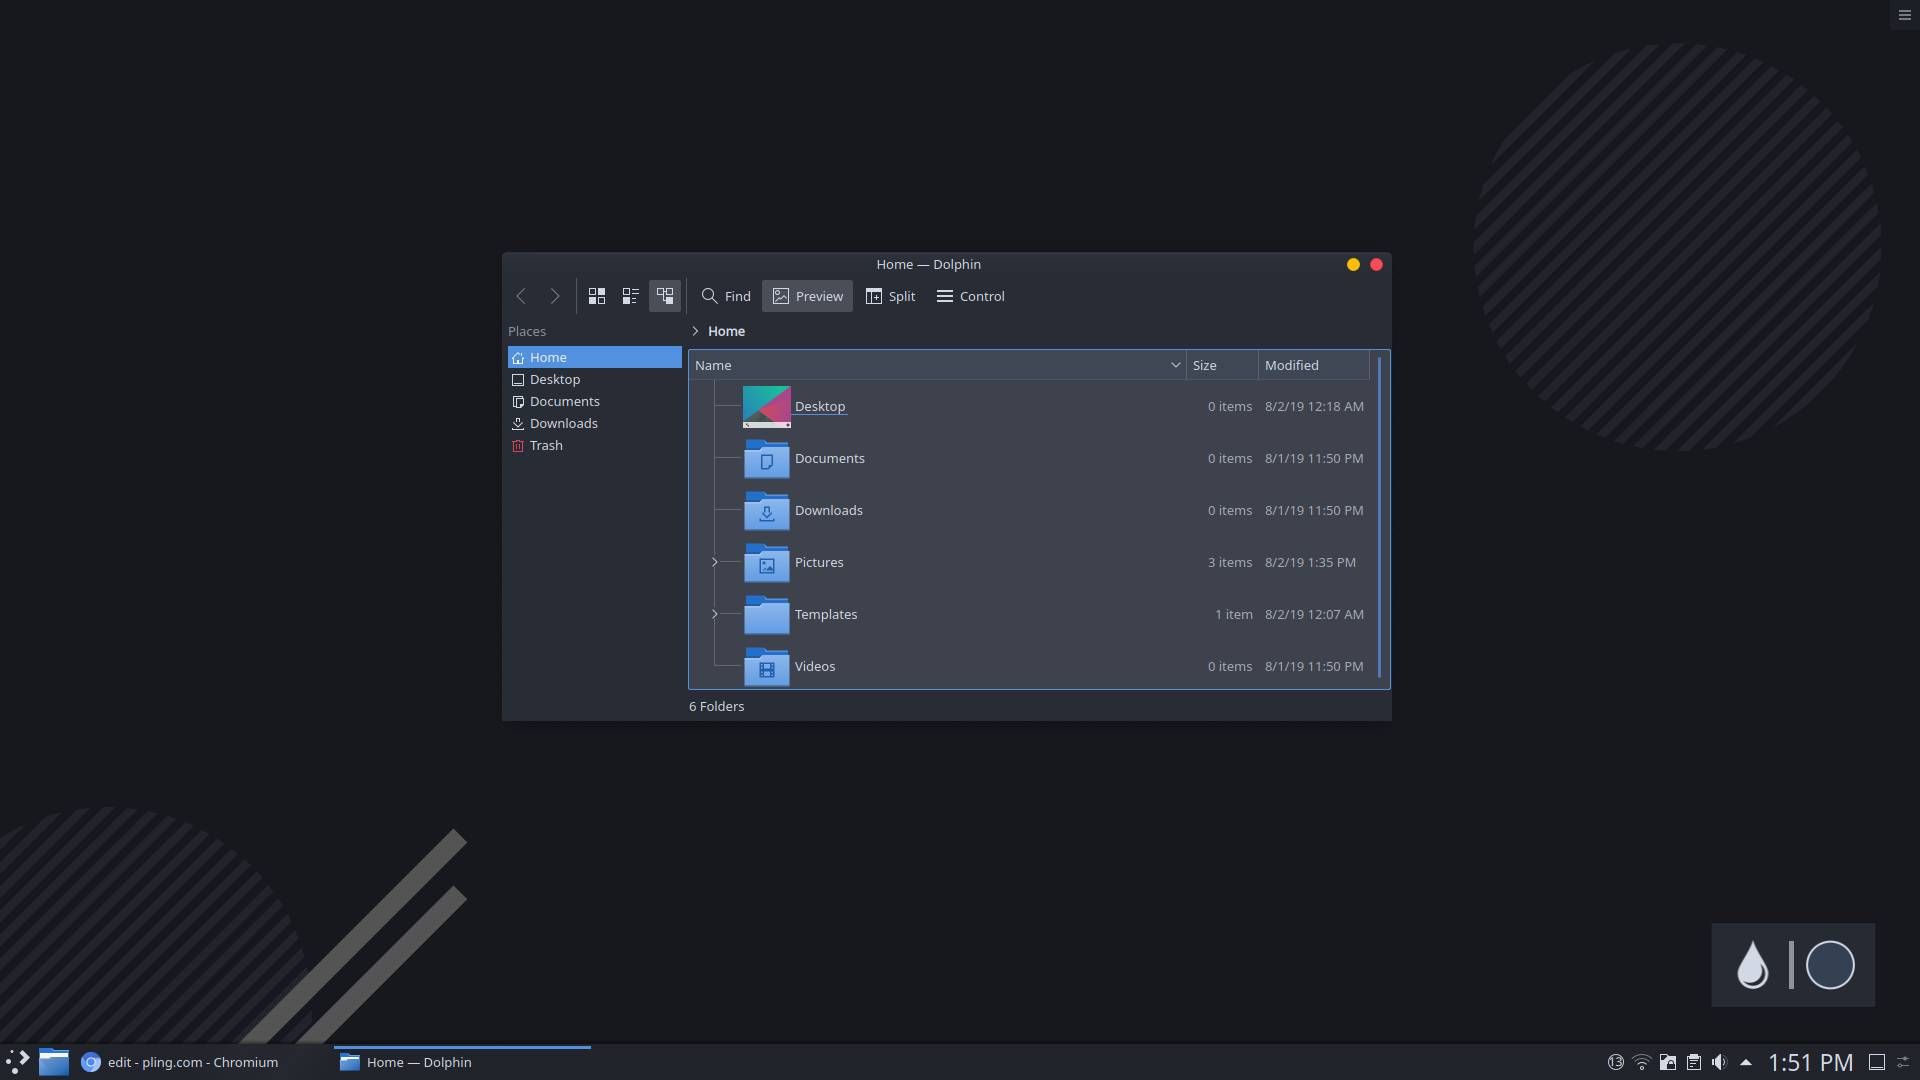Sort by the Modified column header
Screen dimensions: 1920x1080
click(x=1313, y=365)
